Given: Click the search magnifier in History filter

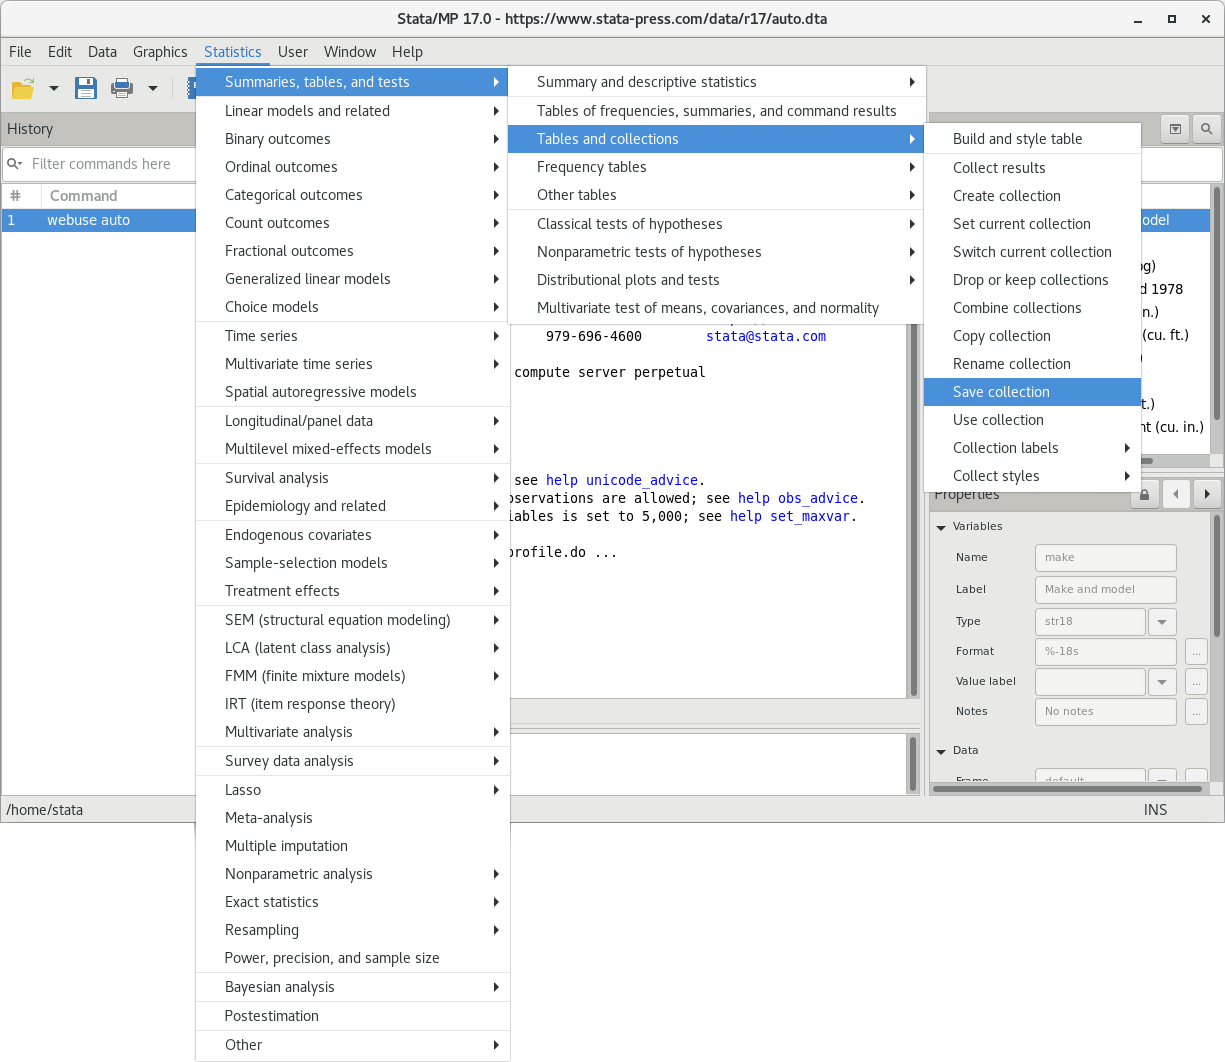Looking at the screenshot, I should [14, 164].
